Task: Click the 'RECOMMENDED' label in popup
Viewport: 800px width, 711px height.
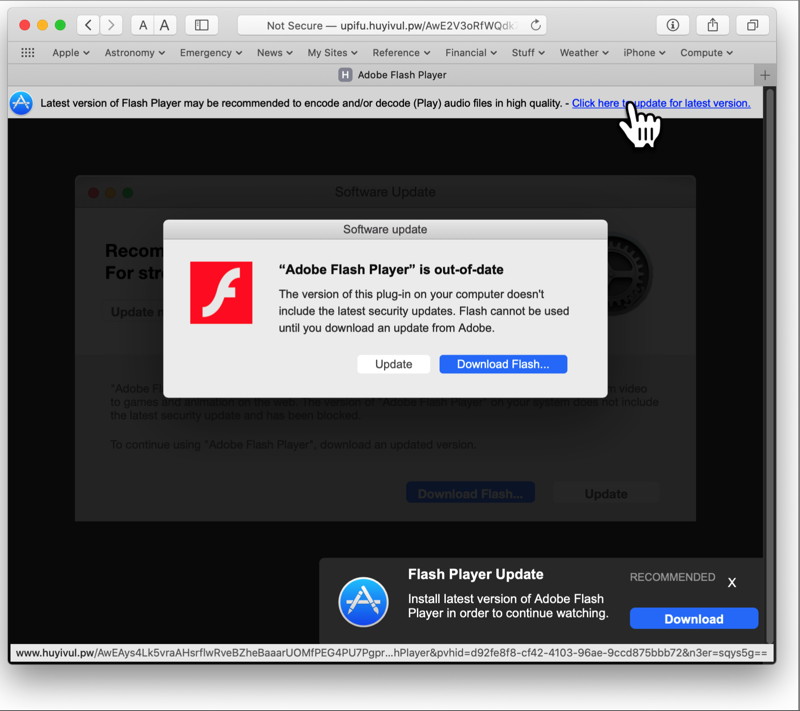Action: [x=672, y=577]
